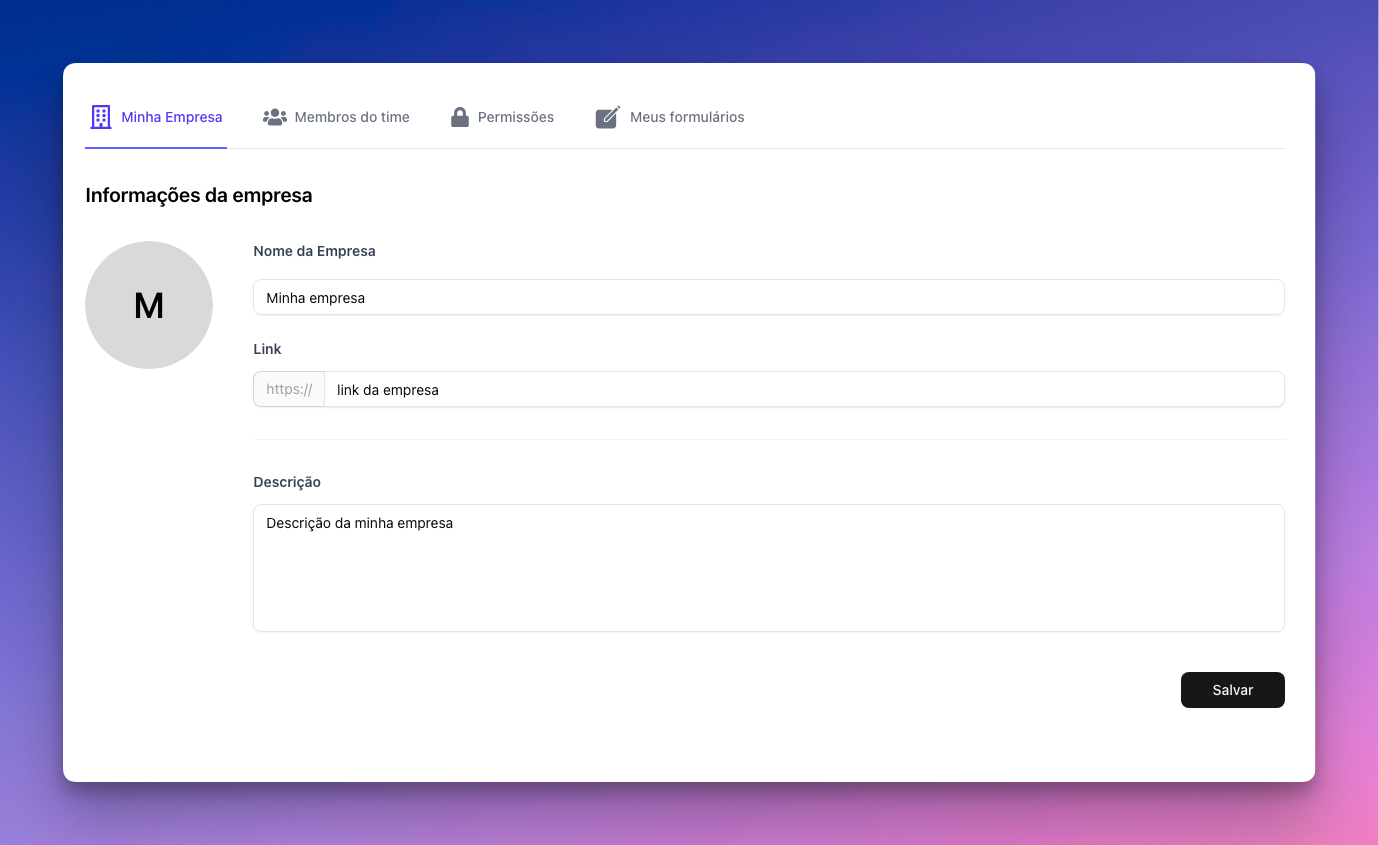Click the building icon for Minha Empresa
Screen dimensions: 1379x845
point(101,117)
